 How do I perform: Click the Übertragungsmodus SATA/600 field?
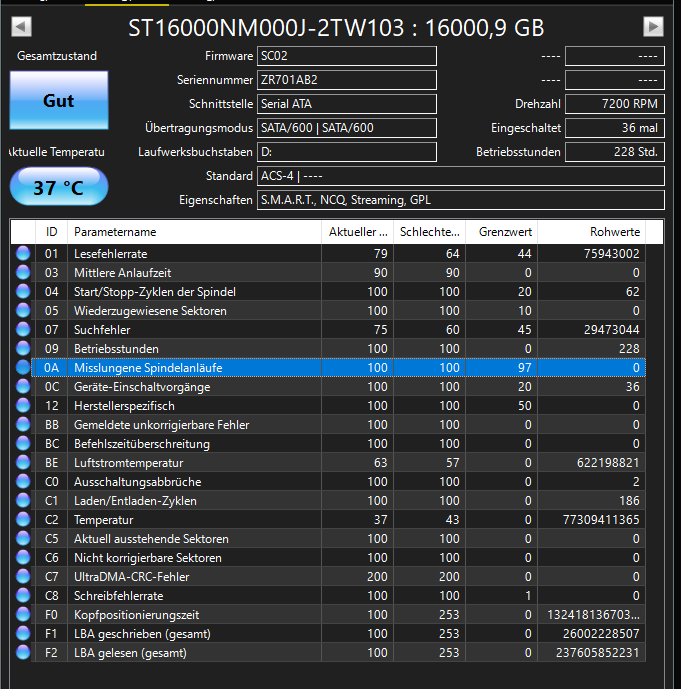point(347,128)
